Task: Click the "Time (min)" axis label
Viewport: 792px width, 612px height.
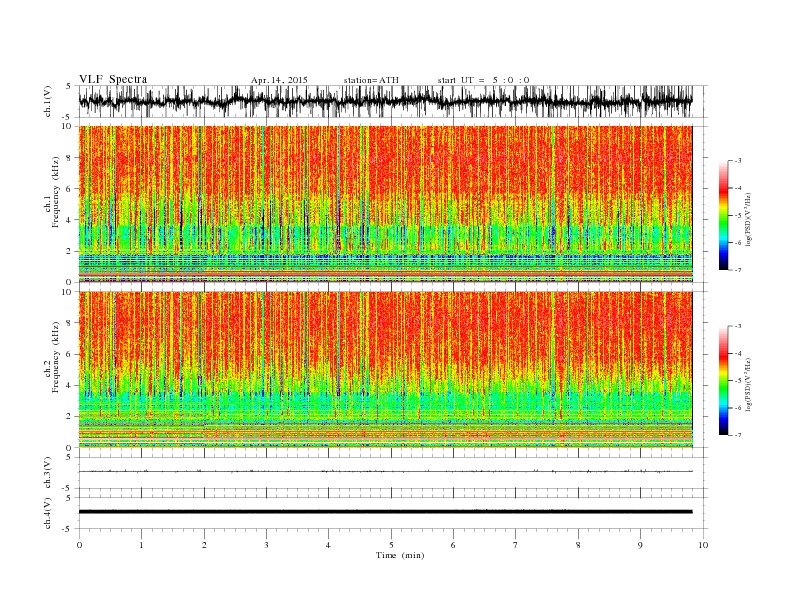Action: tap(400, 555)
